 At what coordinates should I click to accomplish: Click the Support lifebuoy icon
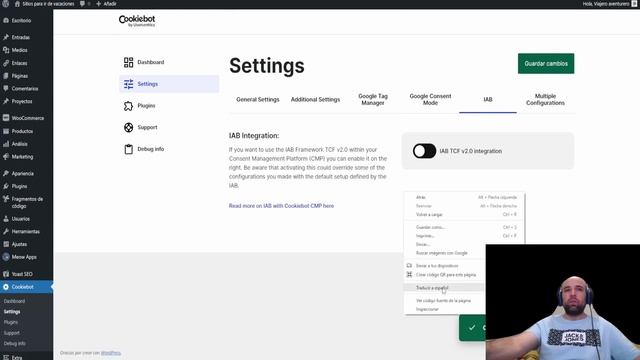pyautogui.click(x=129, y=127)
